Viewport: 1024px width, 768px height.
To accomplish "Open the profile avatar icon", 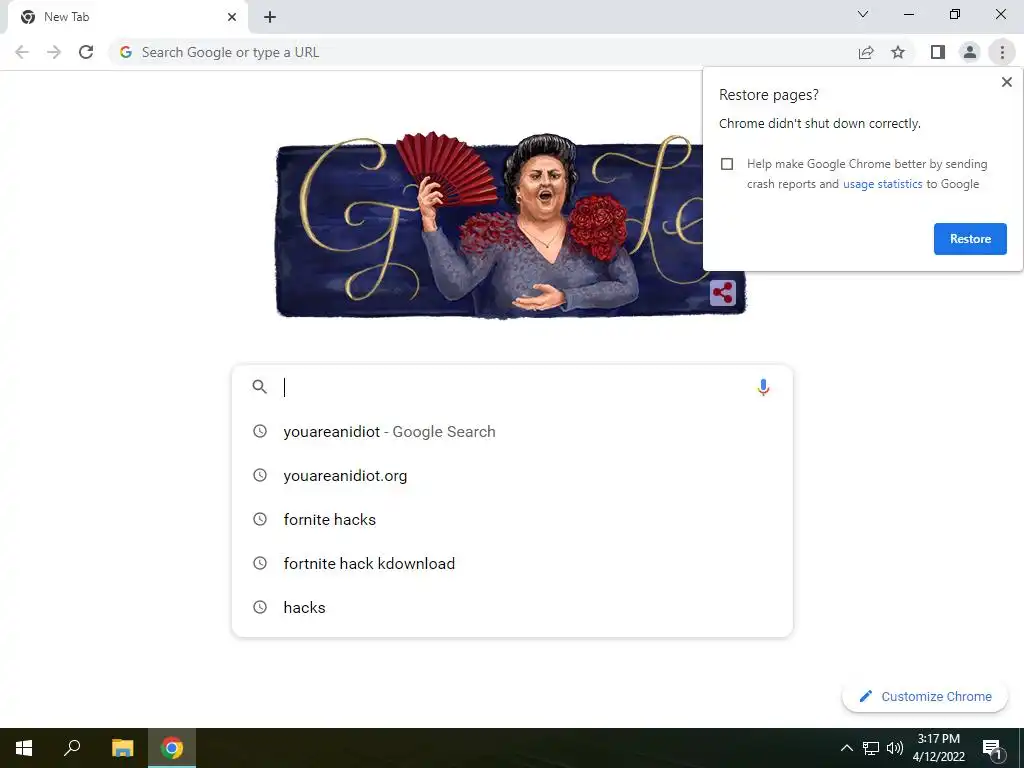I will pyautogui.click(x=970, y=52).
